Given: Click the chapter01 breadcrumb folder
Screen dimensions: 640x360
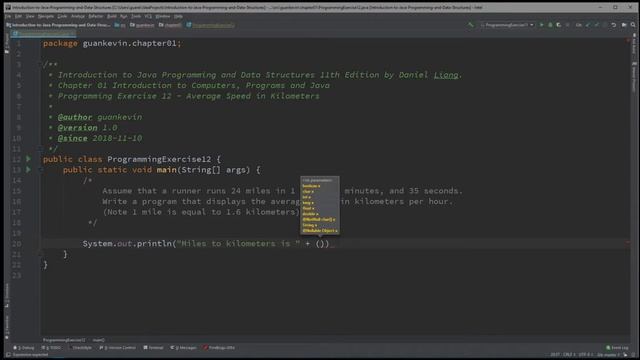Looking at the screenshot, I should coord(170,25).
